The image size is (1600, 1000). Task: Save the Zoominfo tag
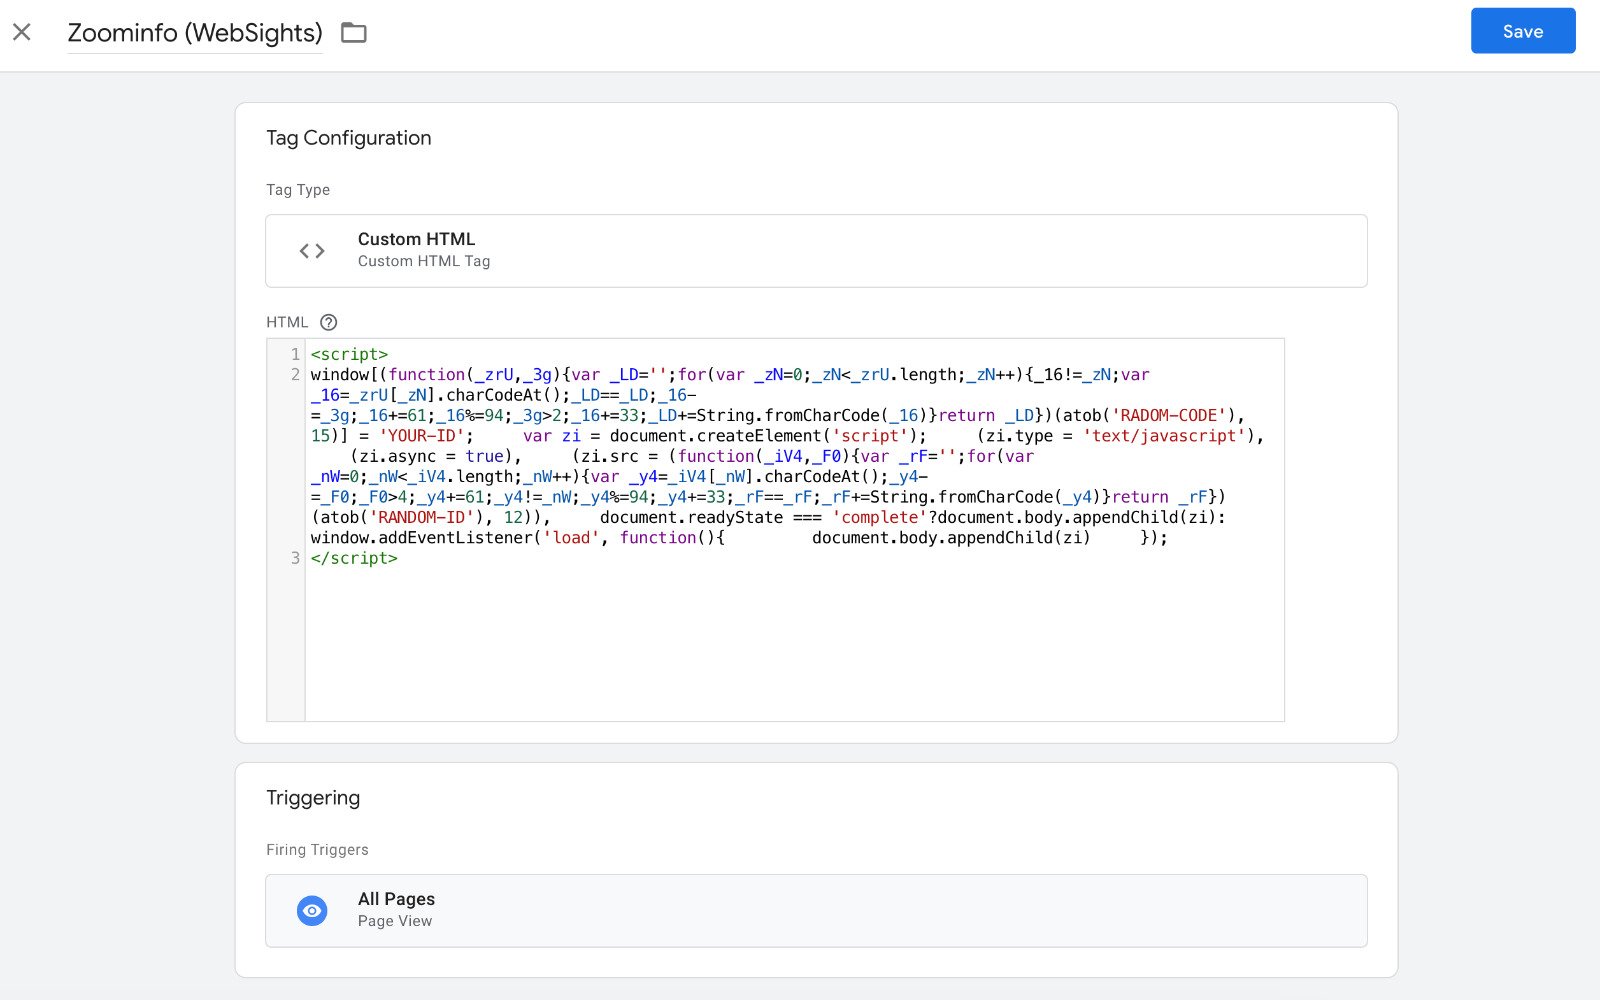point(1523,31)
